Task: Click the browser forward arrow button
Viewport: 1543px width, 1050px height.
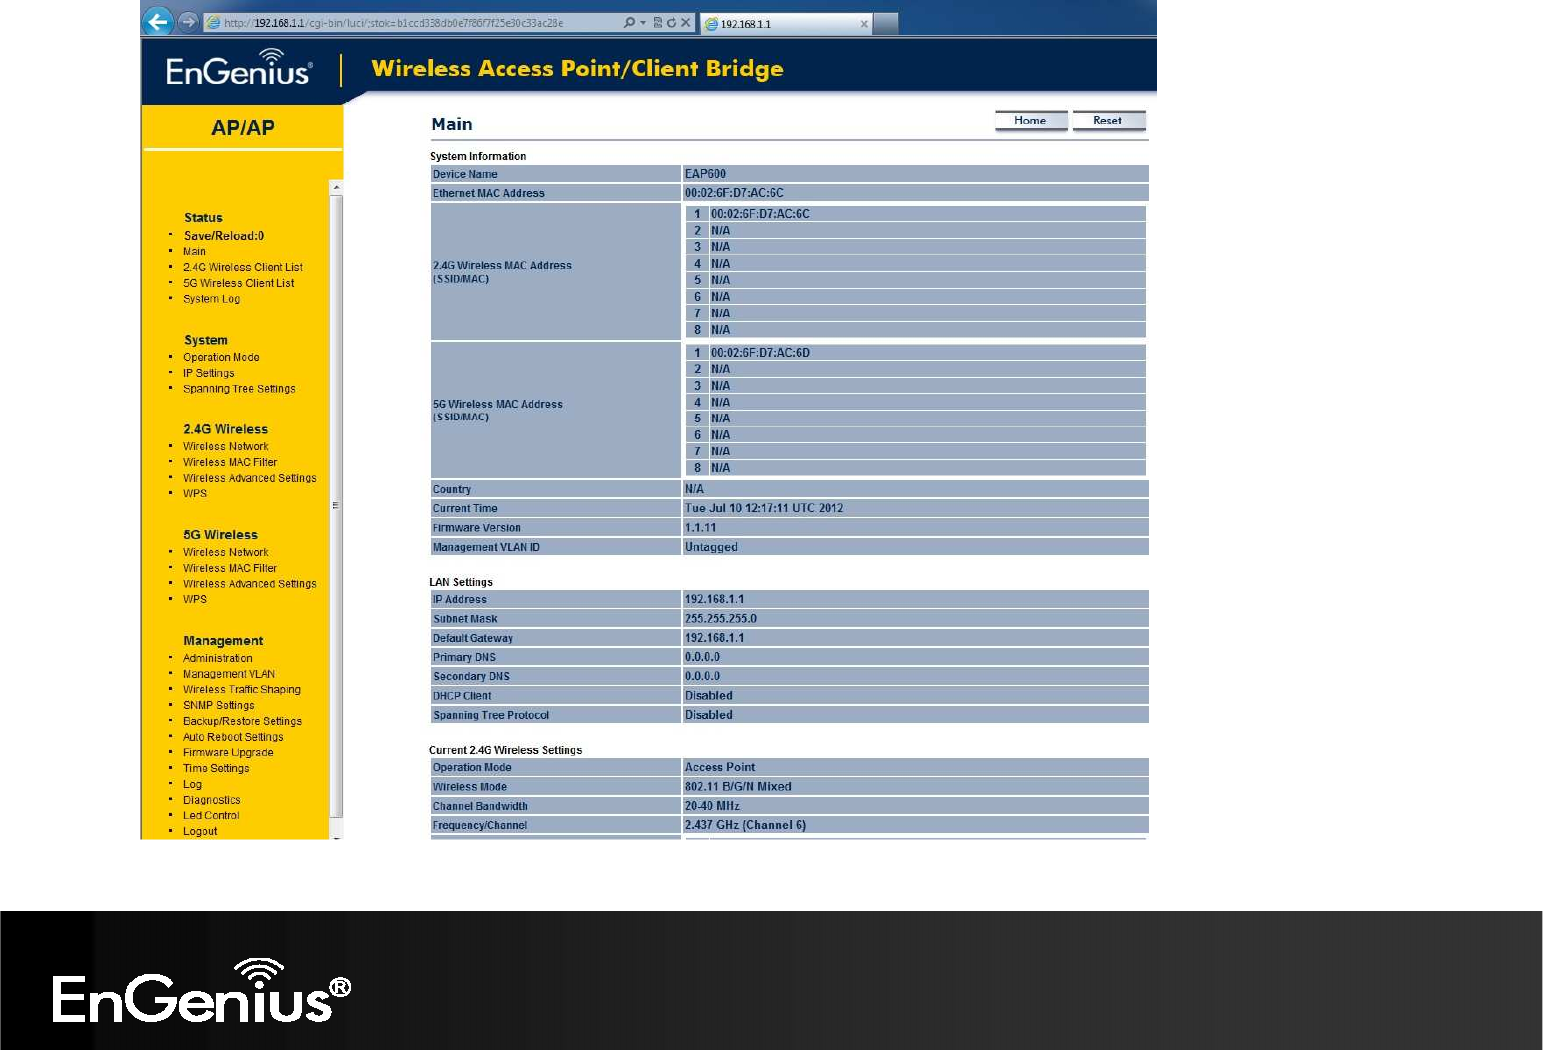Action: [188, 22]
